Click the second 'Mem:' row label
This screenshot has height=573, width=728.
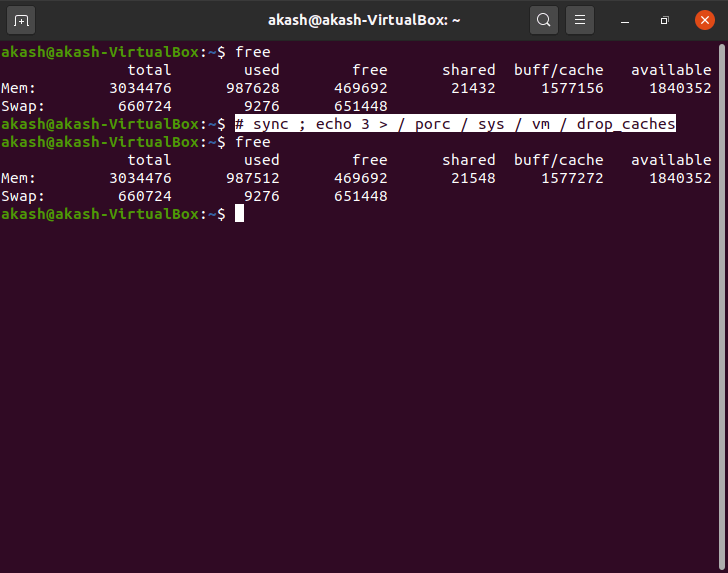pyautogui.click(x=18, y=178)
